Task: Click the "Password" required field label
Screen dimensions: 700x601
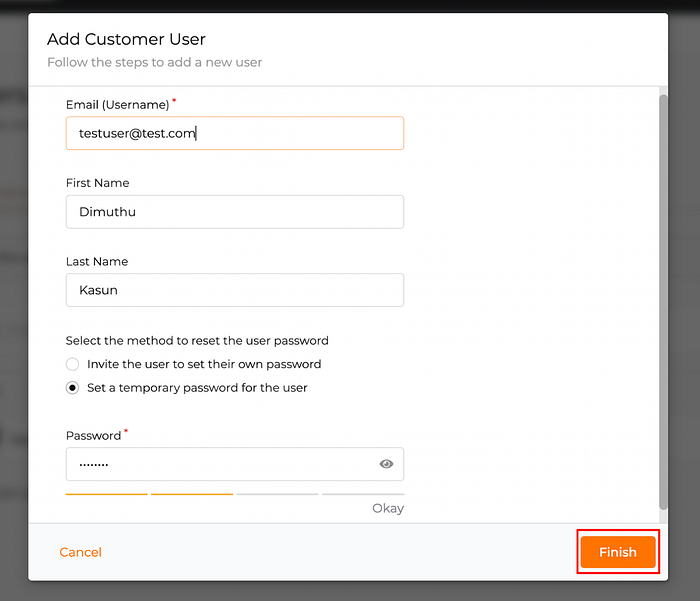Action: click(93, 435)
